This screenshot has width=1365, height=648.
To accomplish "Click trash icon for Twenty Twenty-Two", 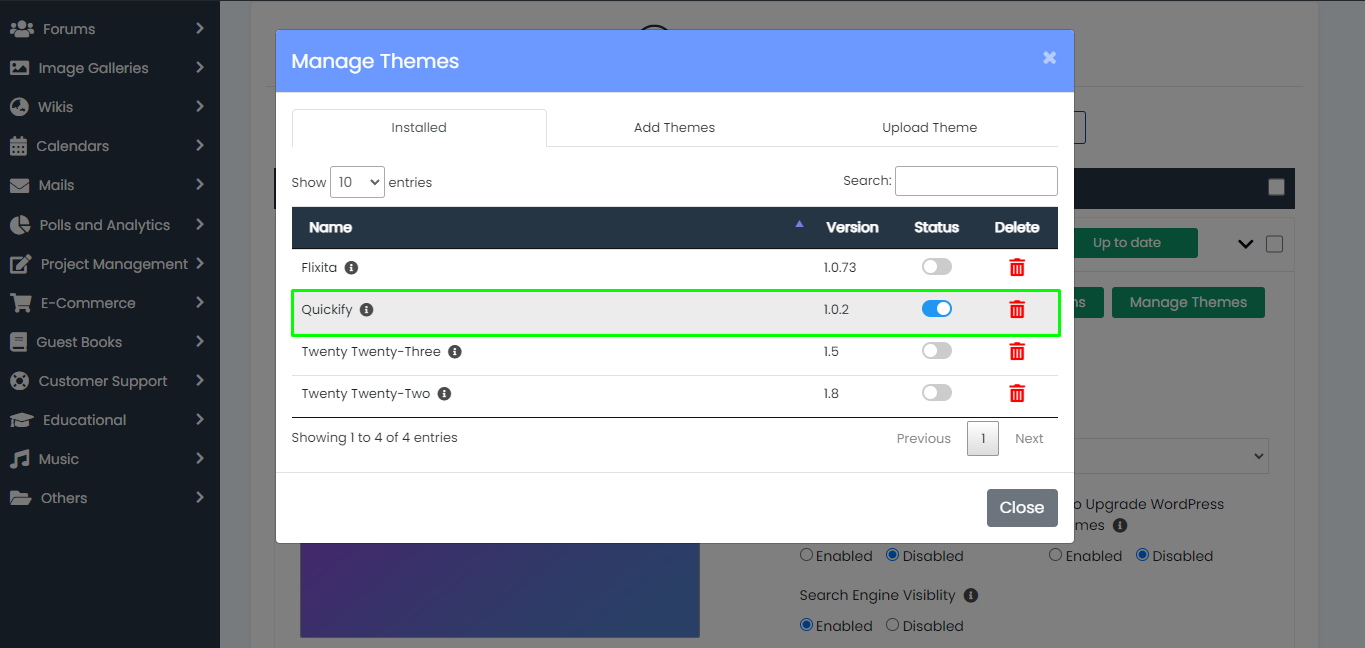I will (1017, 393).
